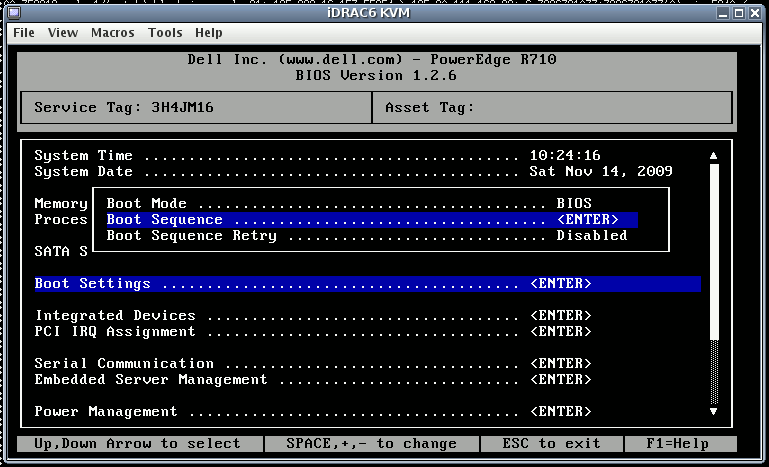The image size is (769, 467).
Task: Click <ENTER> next to Power Management
Action: 561,412
